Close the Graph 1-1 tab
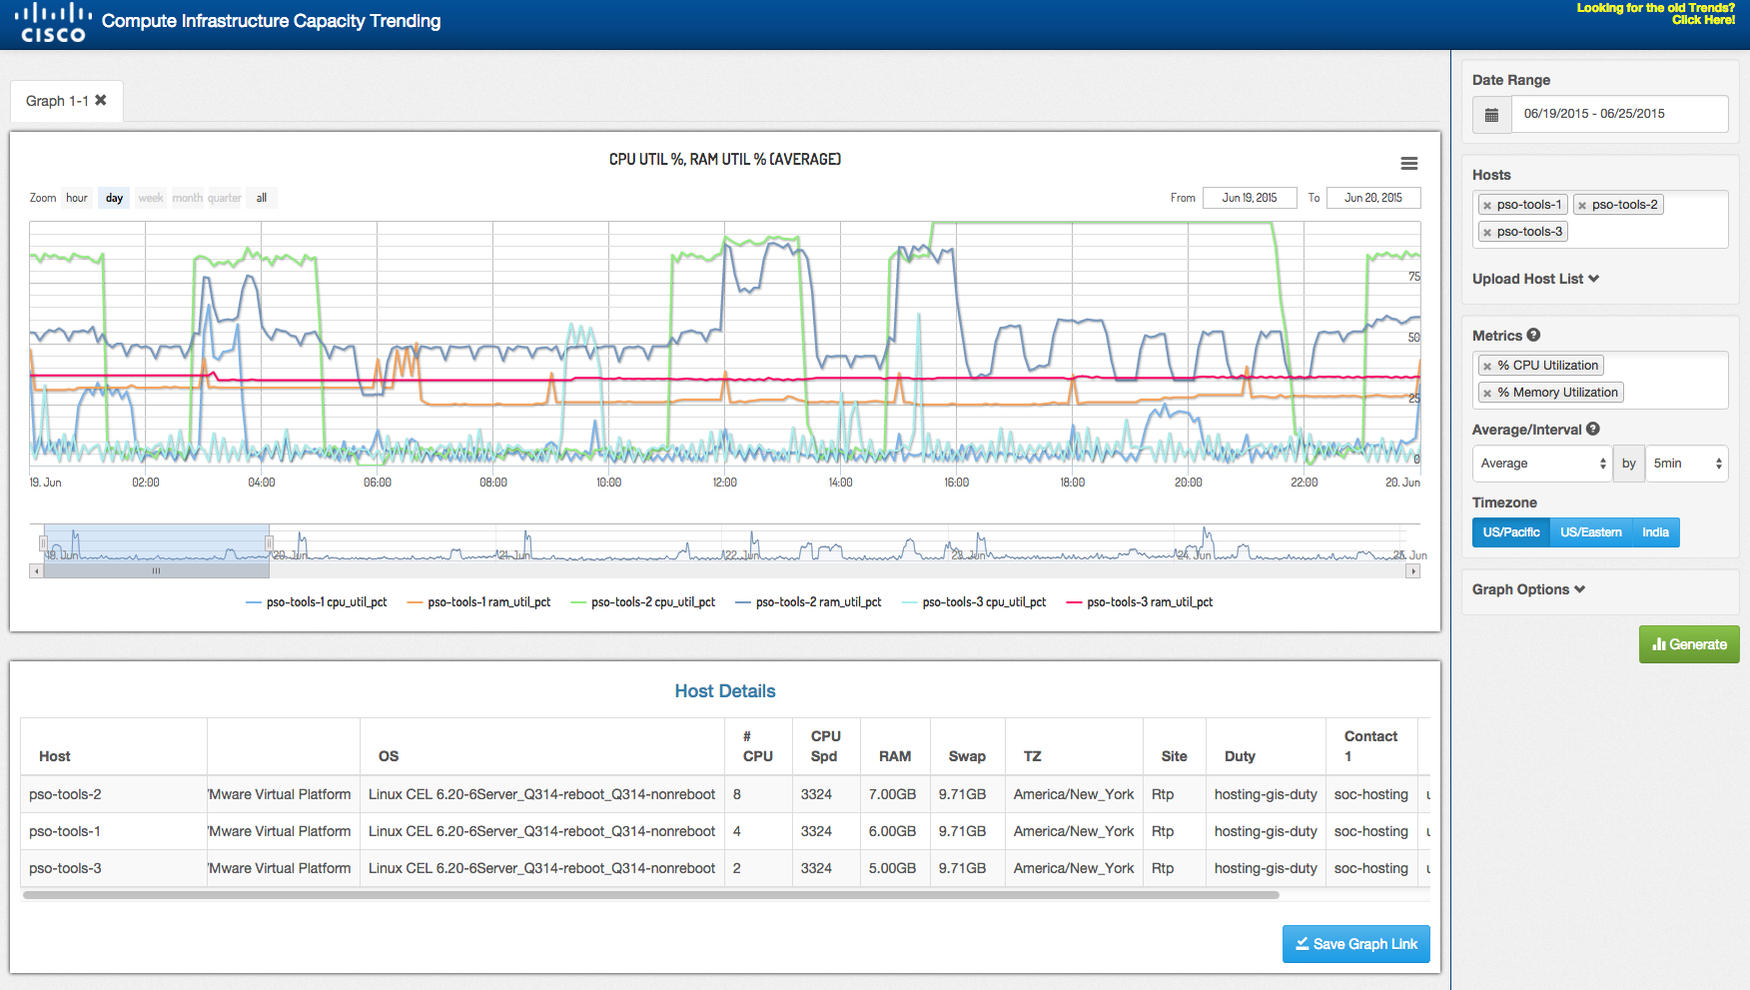 101,100
